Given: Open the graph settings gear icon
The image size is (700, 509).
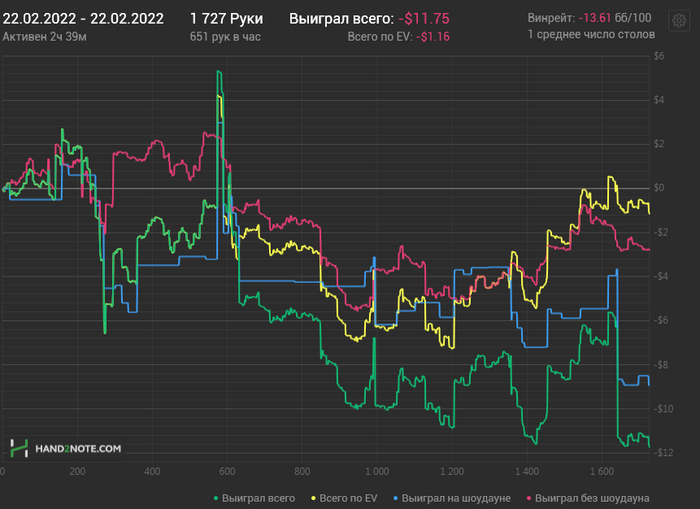Looking at the screenshot, I should [678, 22].
